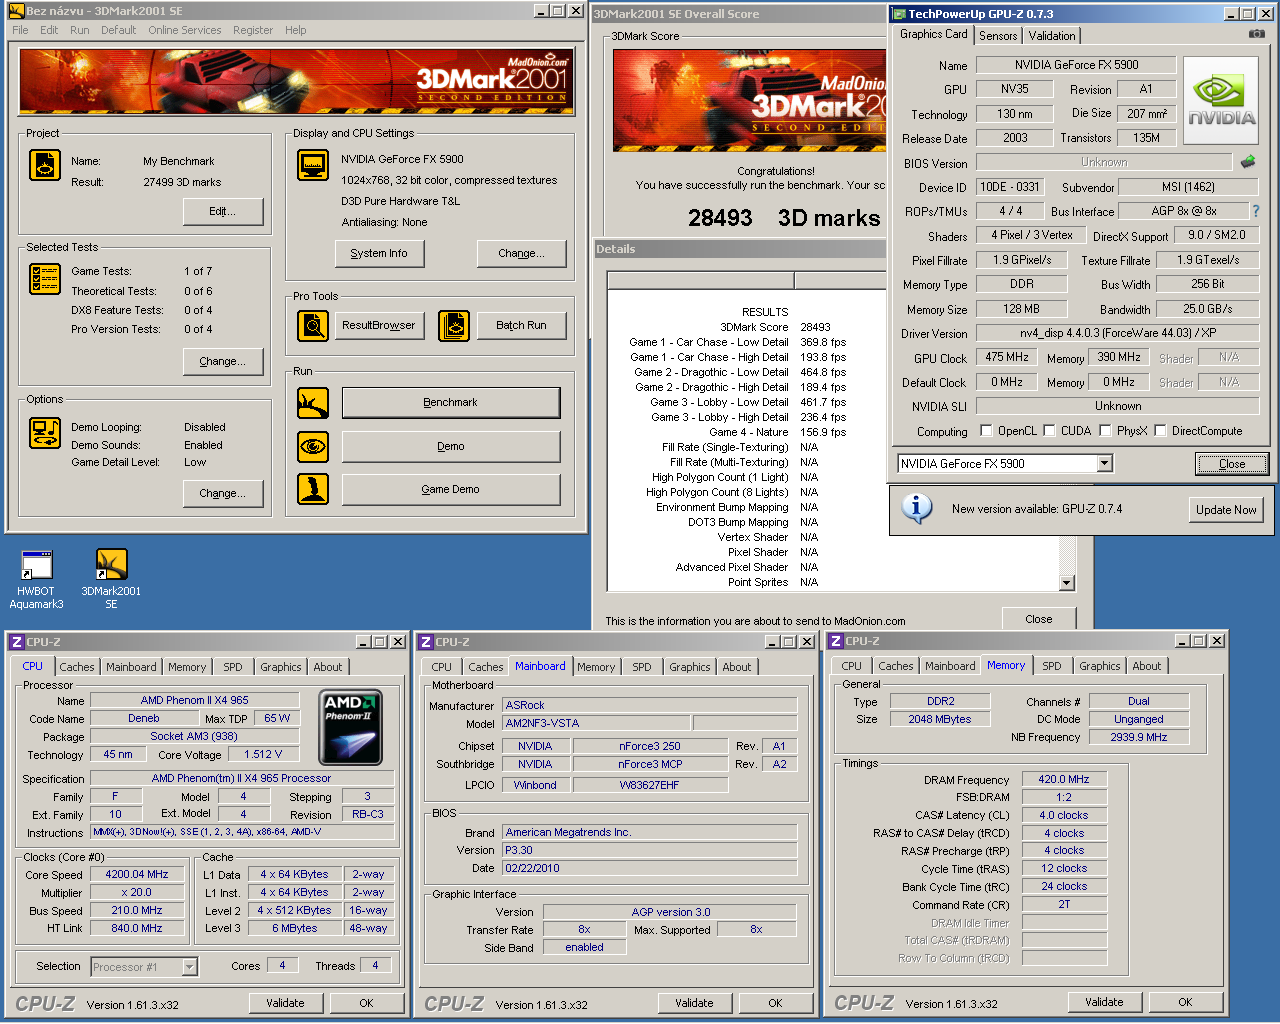The width and height of the screenshot is (1280, 1024).
Task: Click the BIOS save chip icon in GPU-Z
Action: click(x=1248, y=161)
